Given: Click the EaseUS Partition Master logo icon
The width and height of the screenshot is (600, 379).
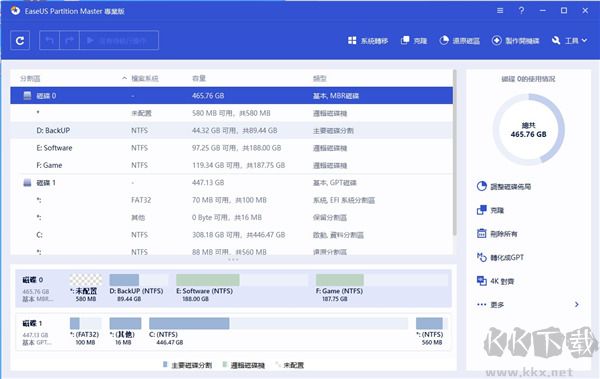Looking at the screenshot, I should tap(15, 11).
